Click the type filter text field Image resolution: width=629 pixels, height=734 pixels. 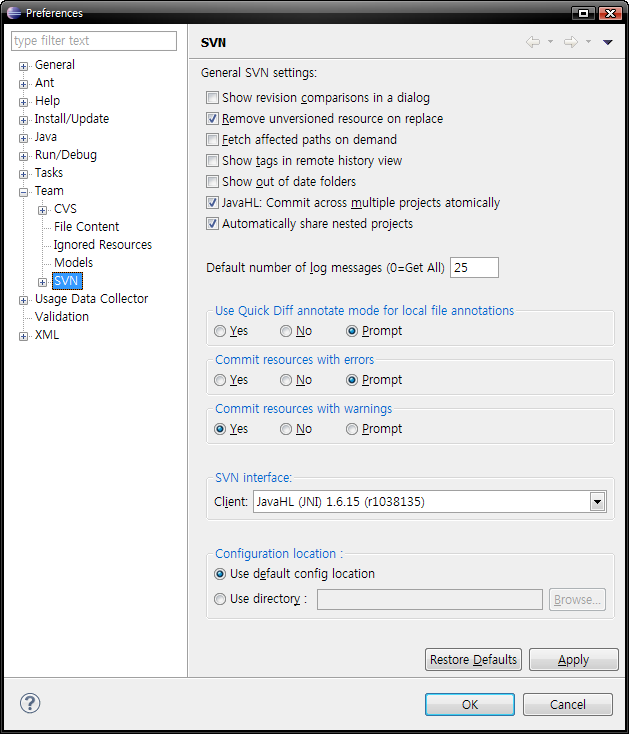[x=94, y=41]
